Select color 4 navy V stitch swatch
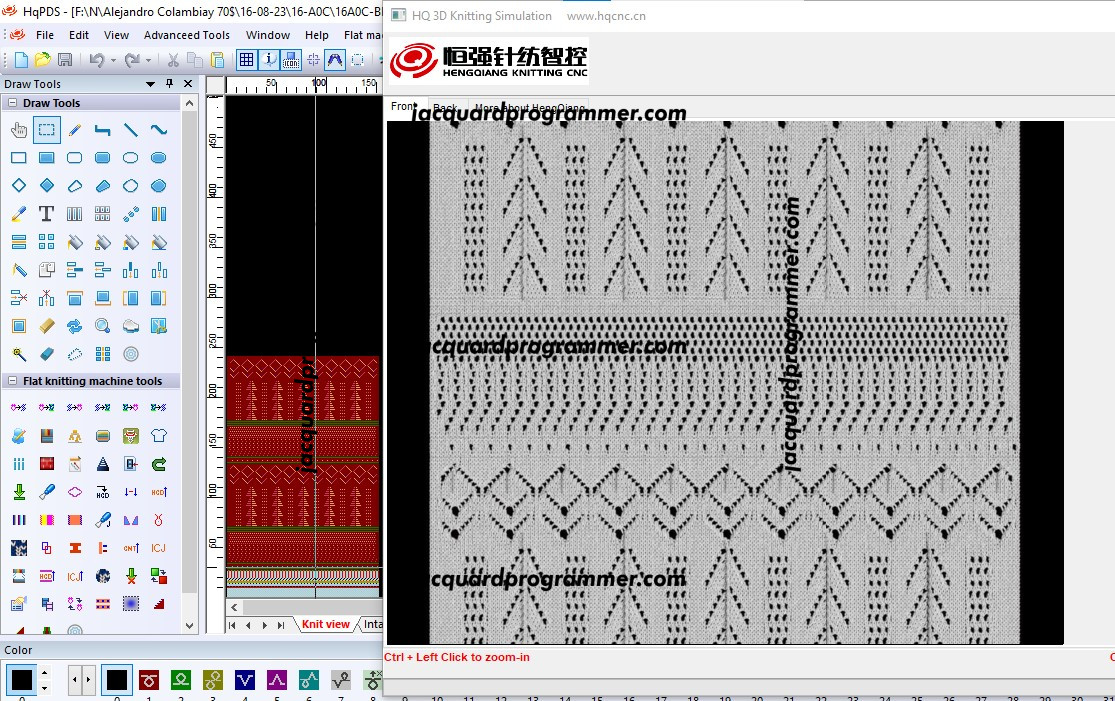1115x701 pixels. (x=245, y=680)
